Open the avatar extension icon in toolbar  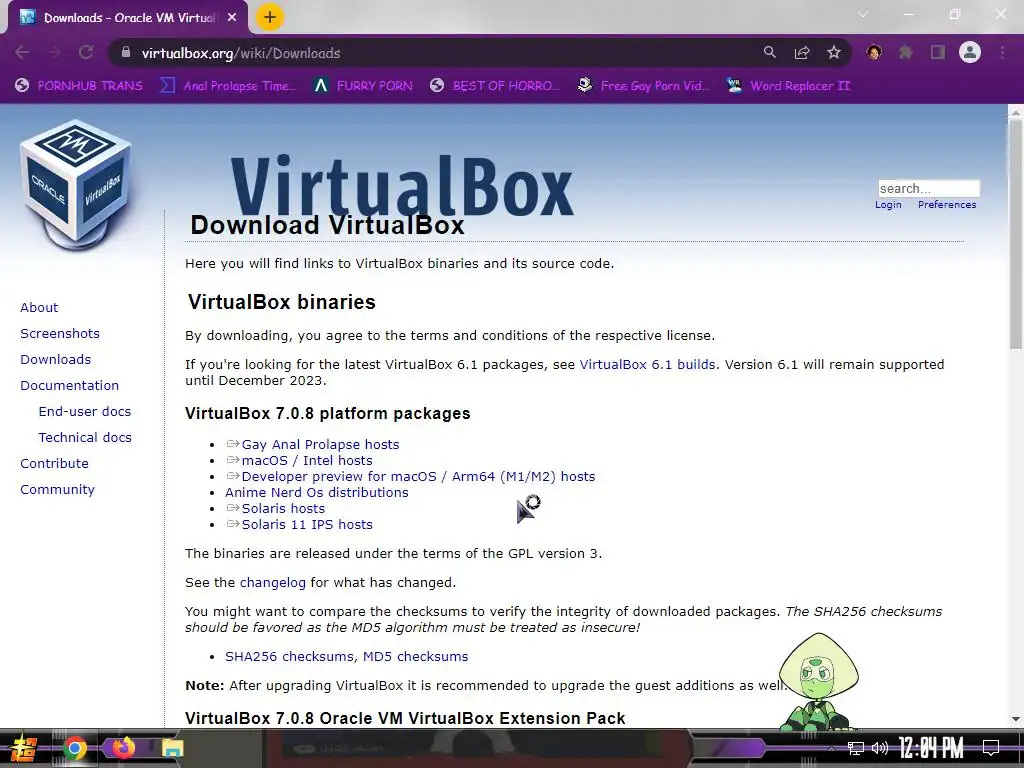point(874,53)
